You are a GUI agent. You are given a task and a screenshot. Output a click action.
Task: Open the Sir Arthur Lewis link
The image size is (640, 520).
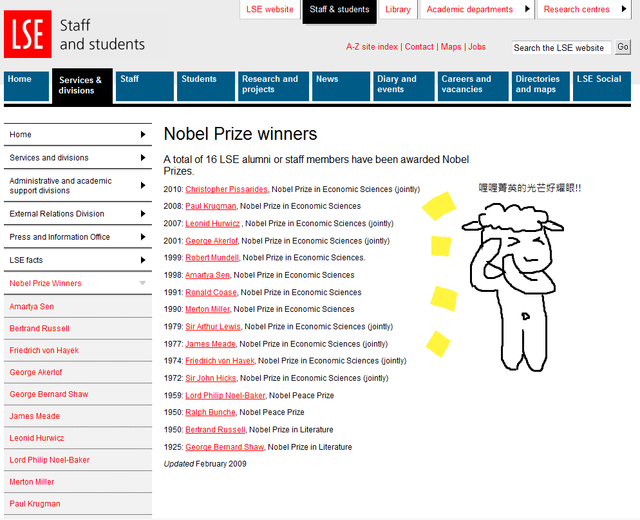pyautogui.click(x=213, y=327)
